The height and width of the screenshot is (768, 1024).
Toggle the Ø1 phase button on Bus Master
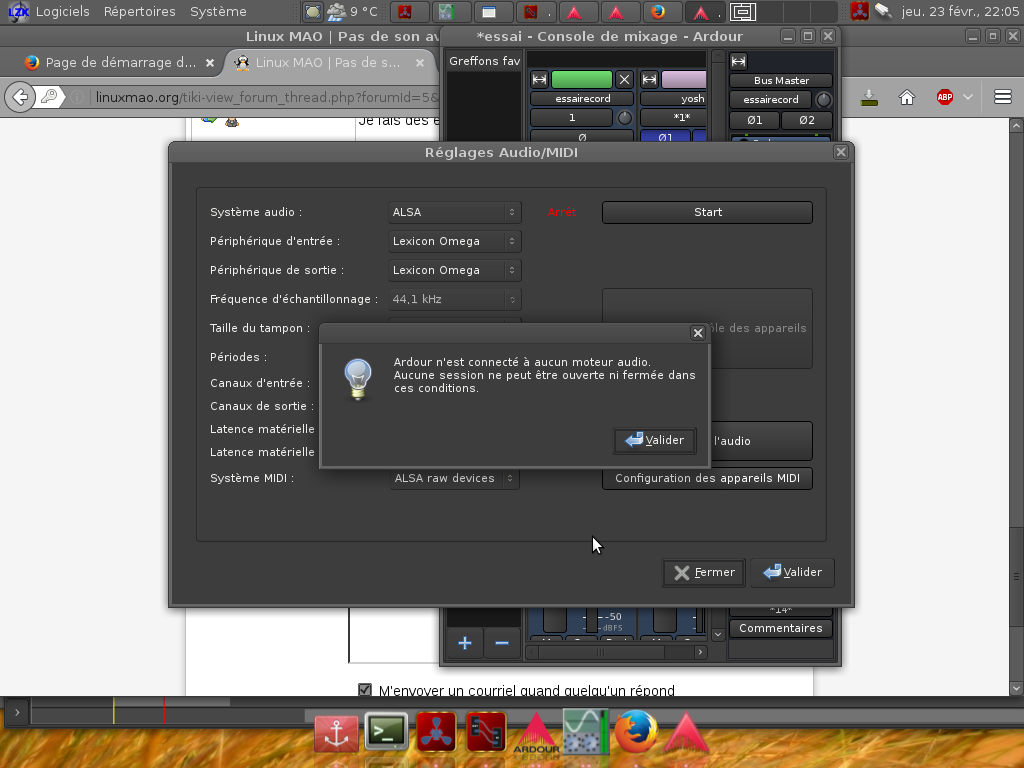tap(754, 120)
